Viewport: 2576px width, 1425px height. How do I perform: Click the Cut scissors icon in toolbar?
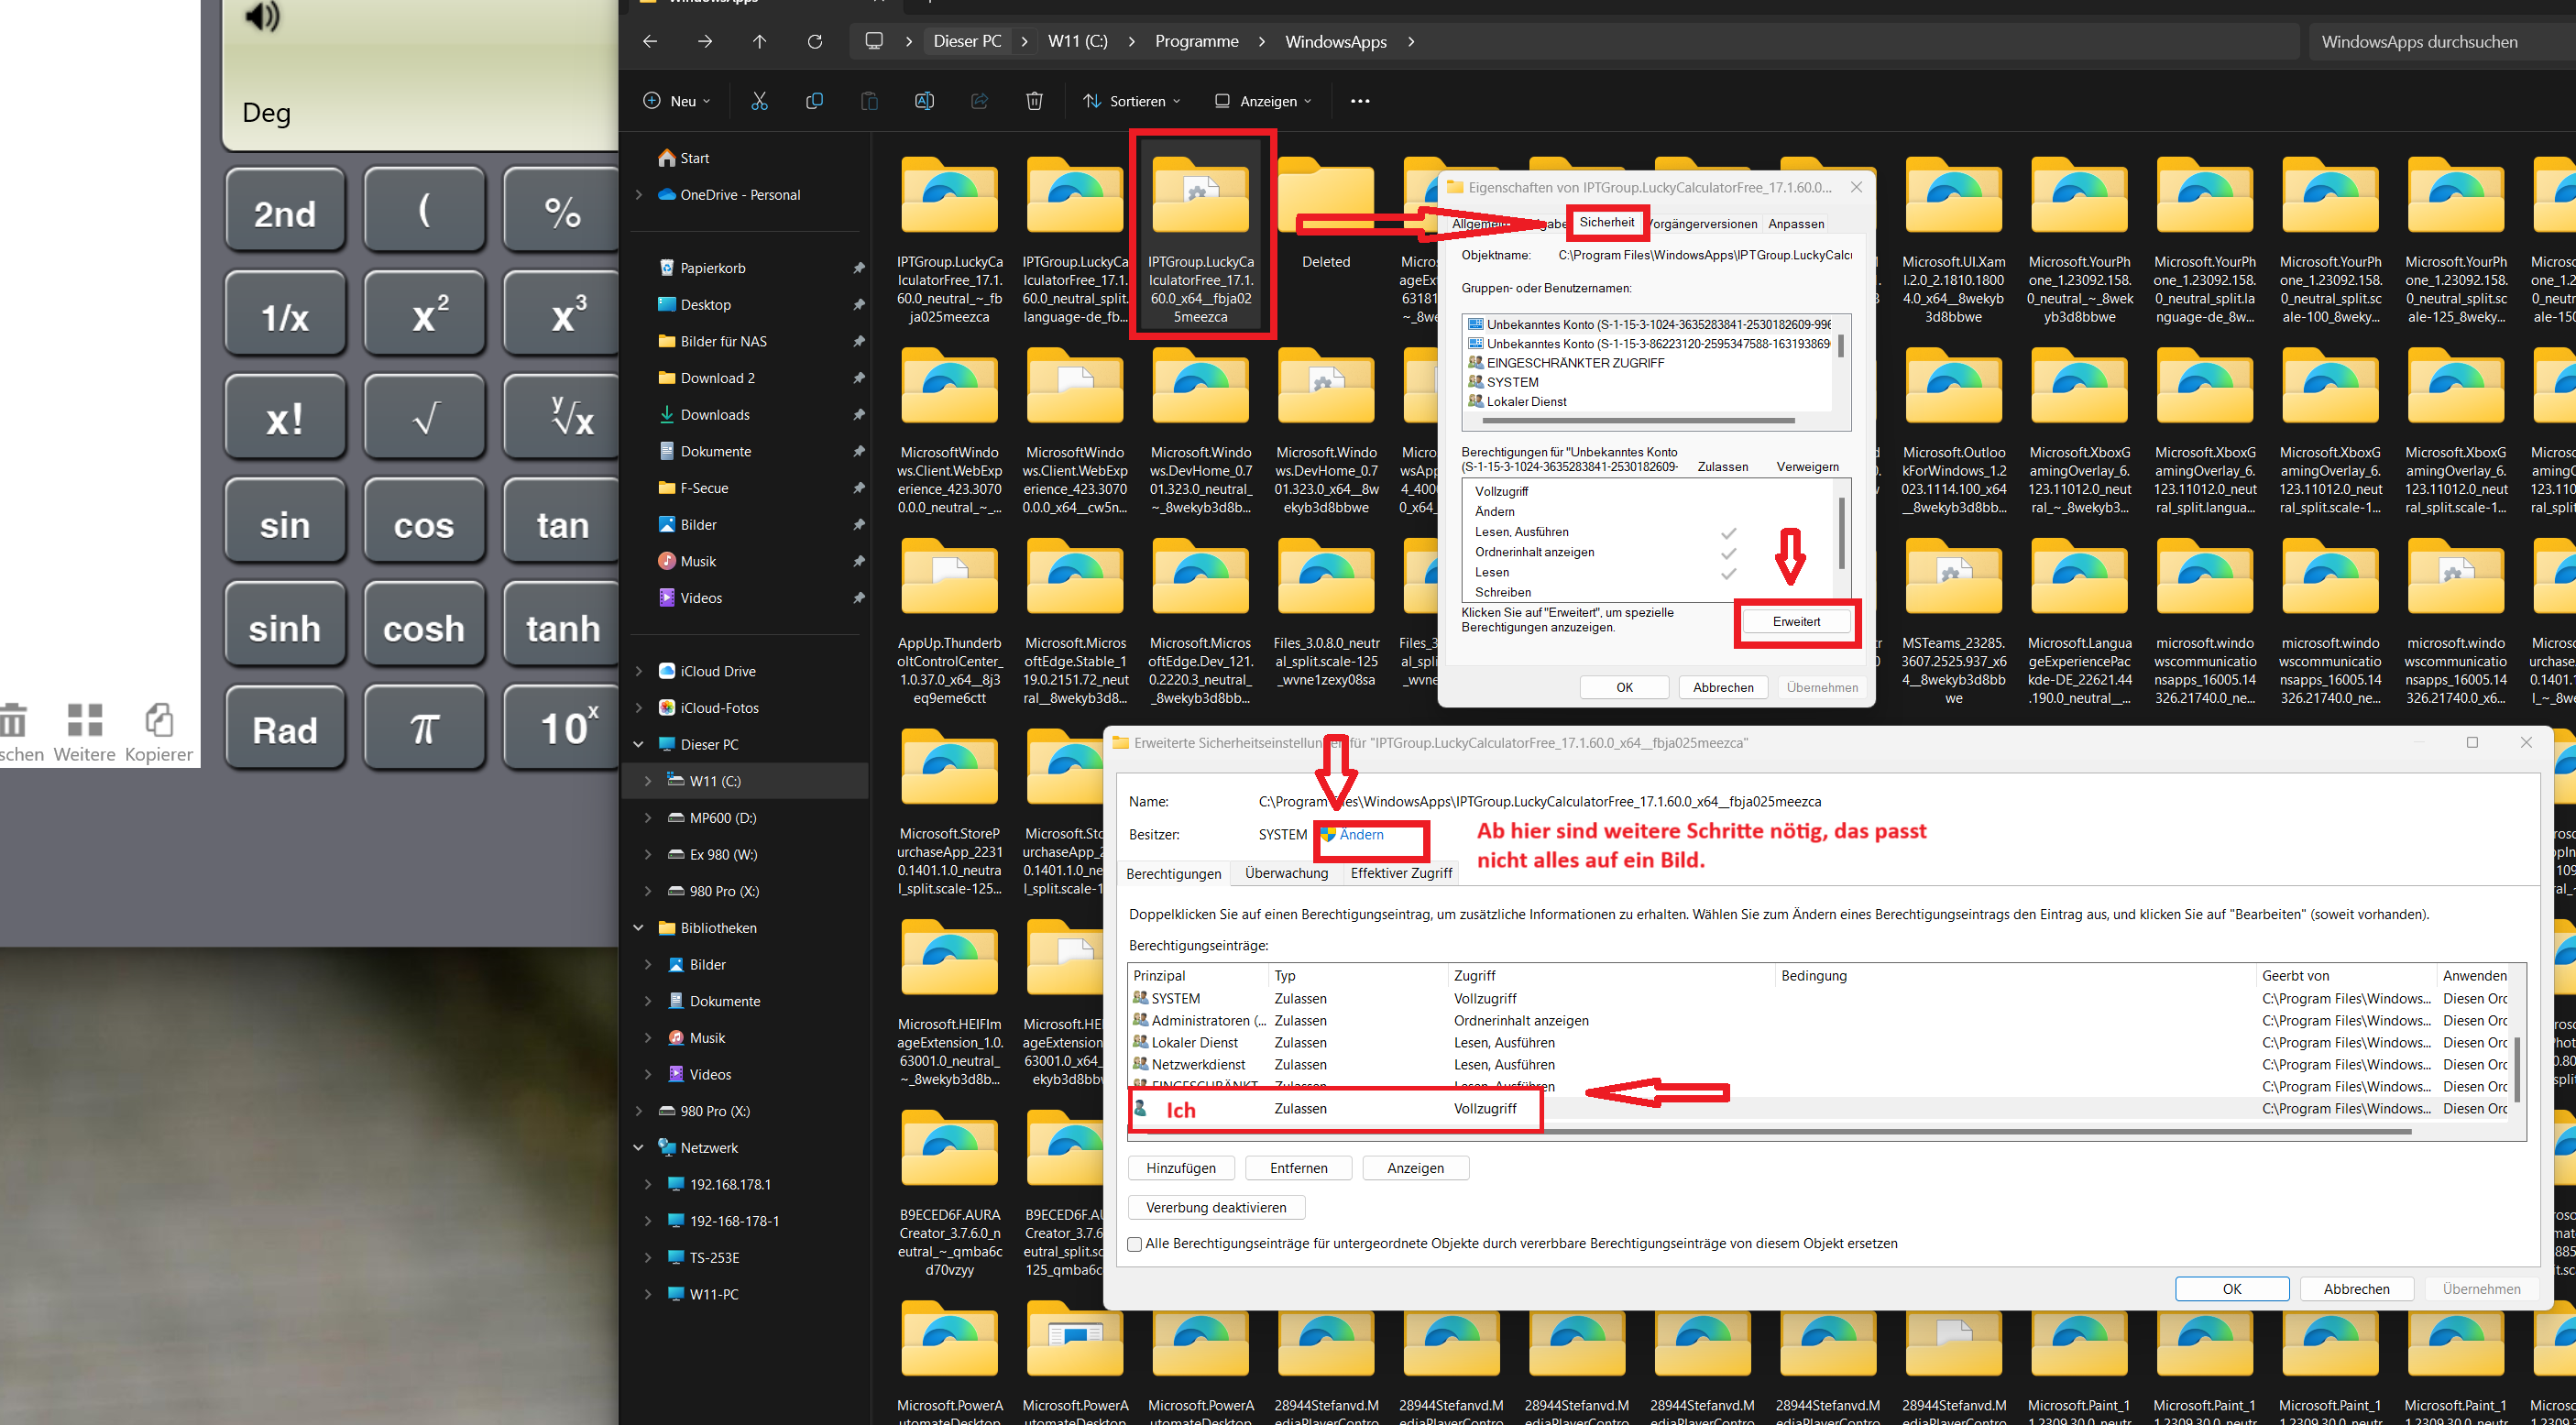[x=759, y=101]
